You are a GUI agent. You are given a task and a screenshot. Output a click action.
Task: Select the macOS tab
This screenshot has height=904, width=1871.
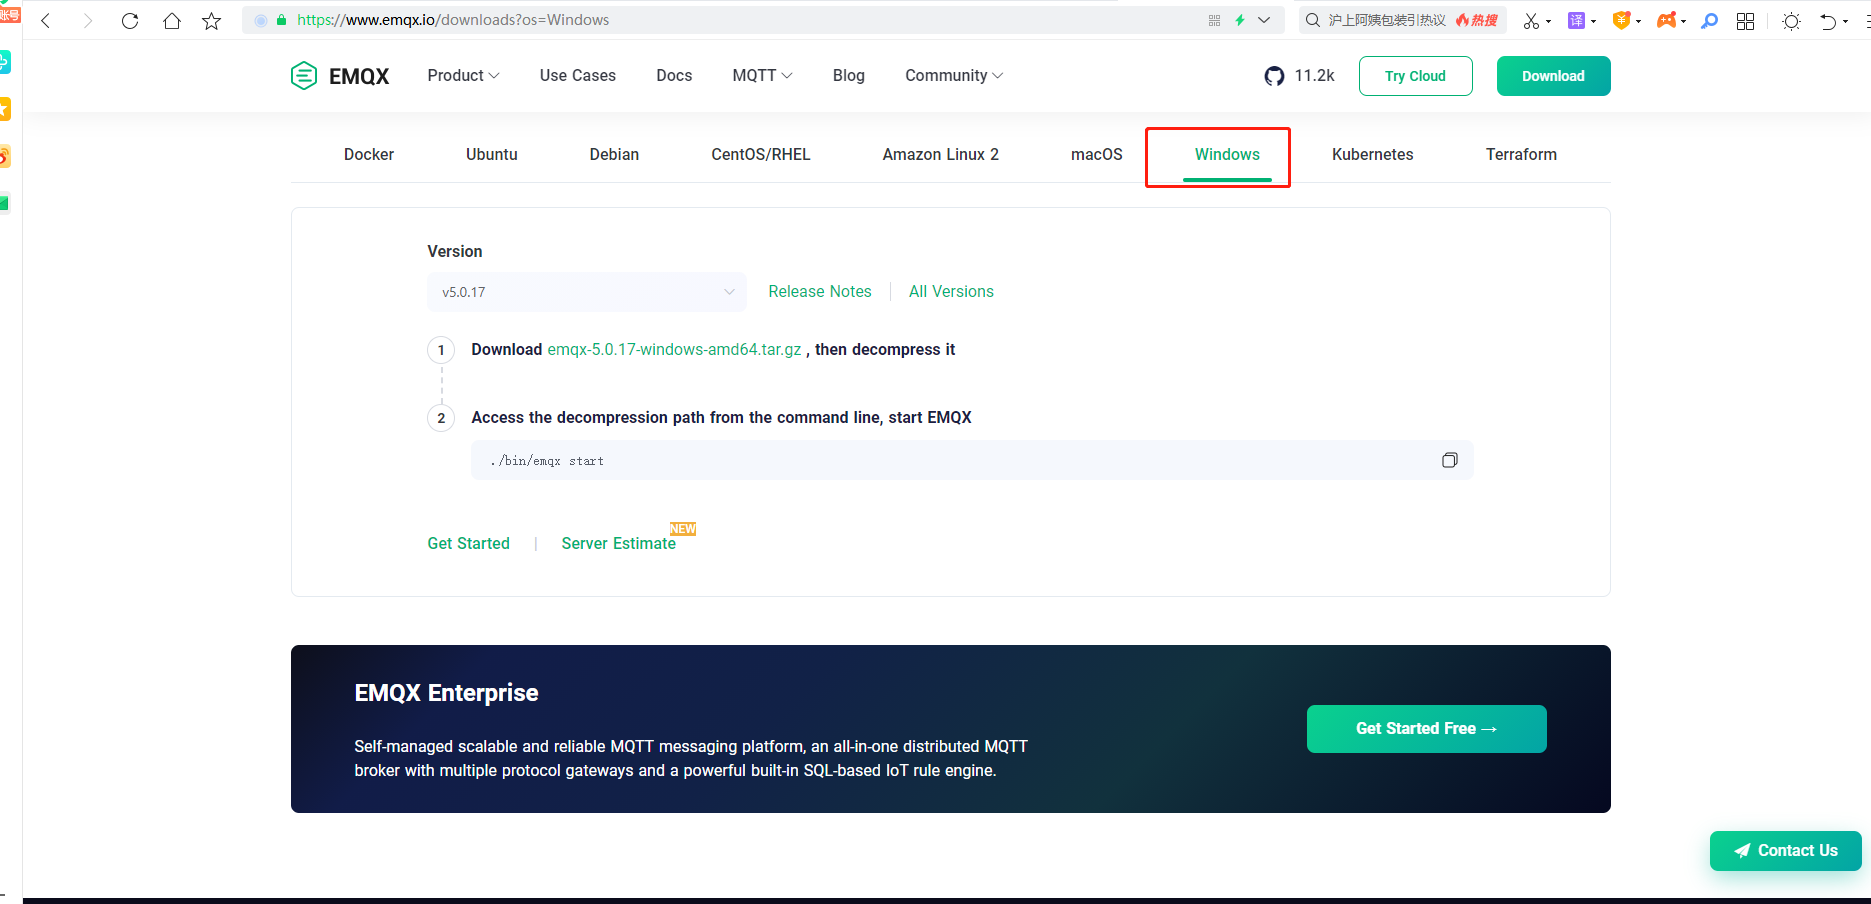pyautogui.click(x=1097, y=155)
